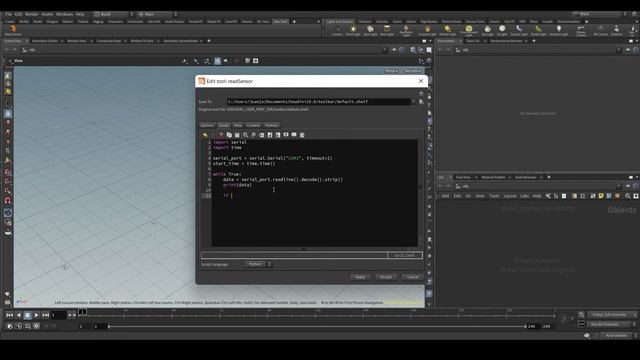Play the timeline forward
Viewport: 640px width, 360px height.
click(36, 315)
